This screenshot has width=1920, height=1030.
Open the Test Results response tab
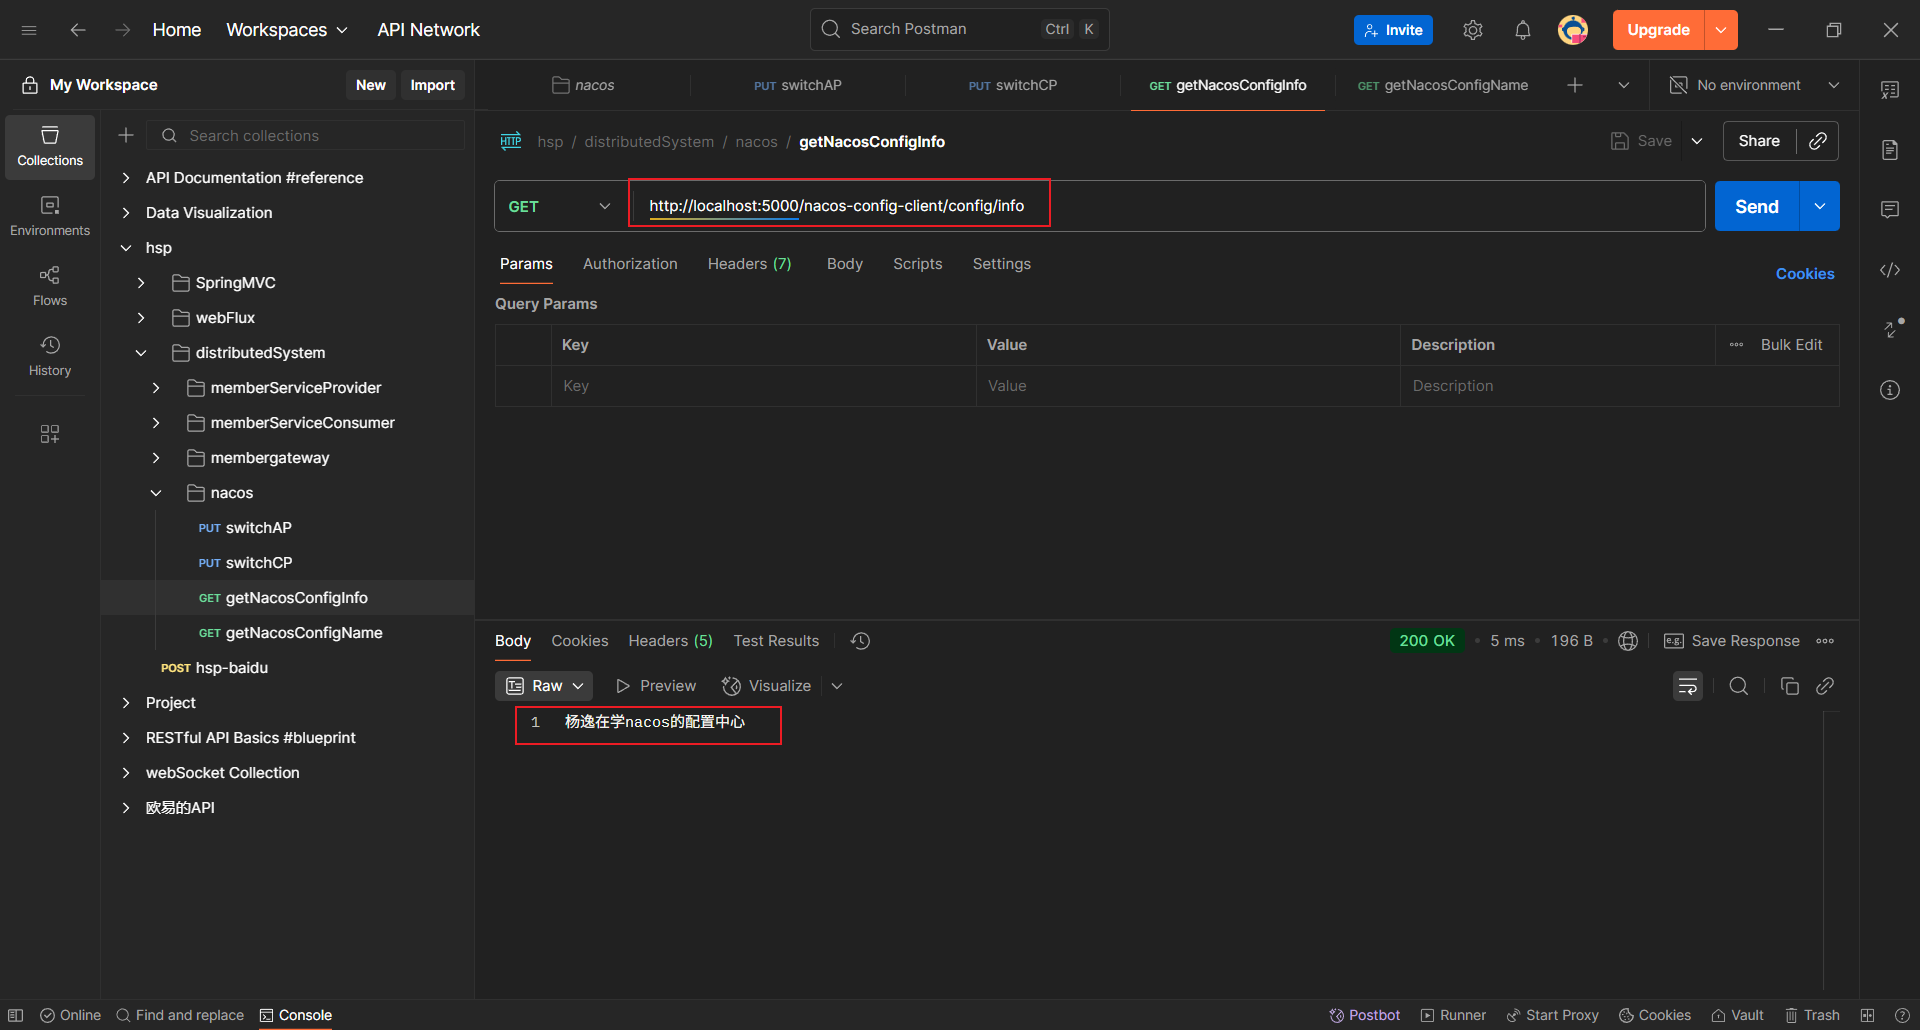[776, 641]
